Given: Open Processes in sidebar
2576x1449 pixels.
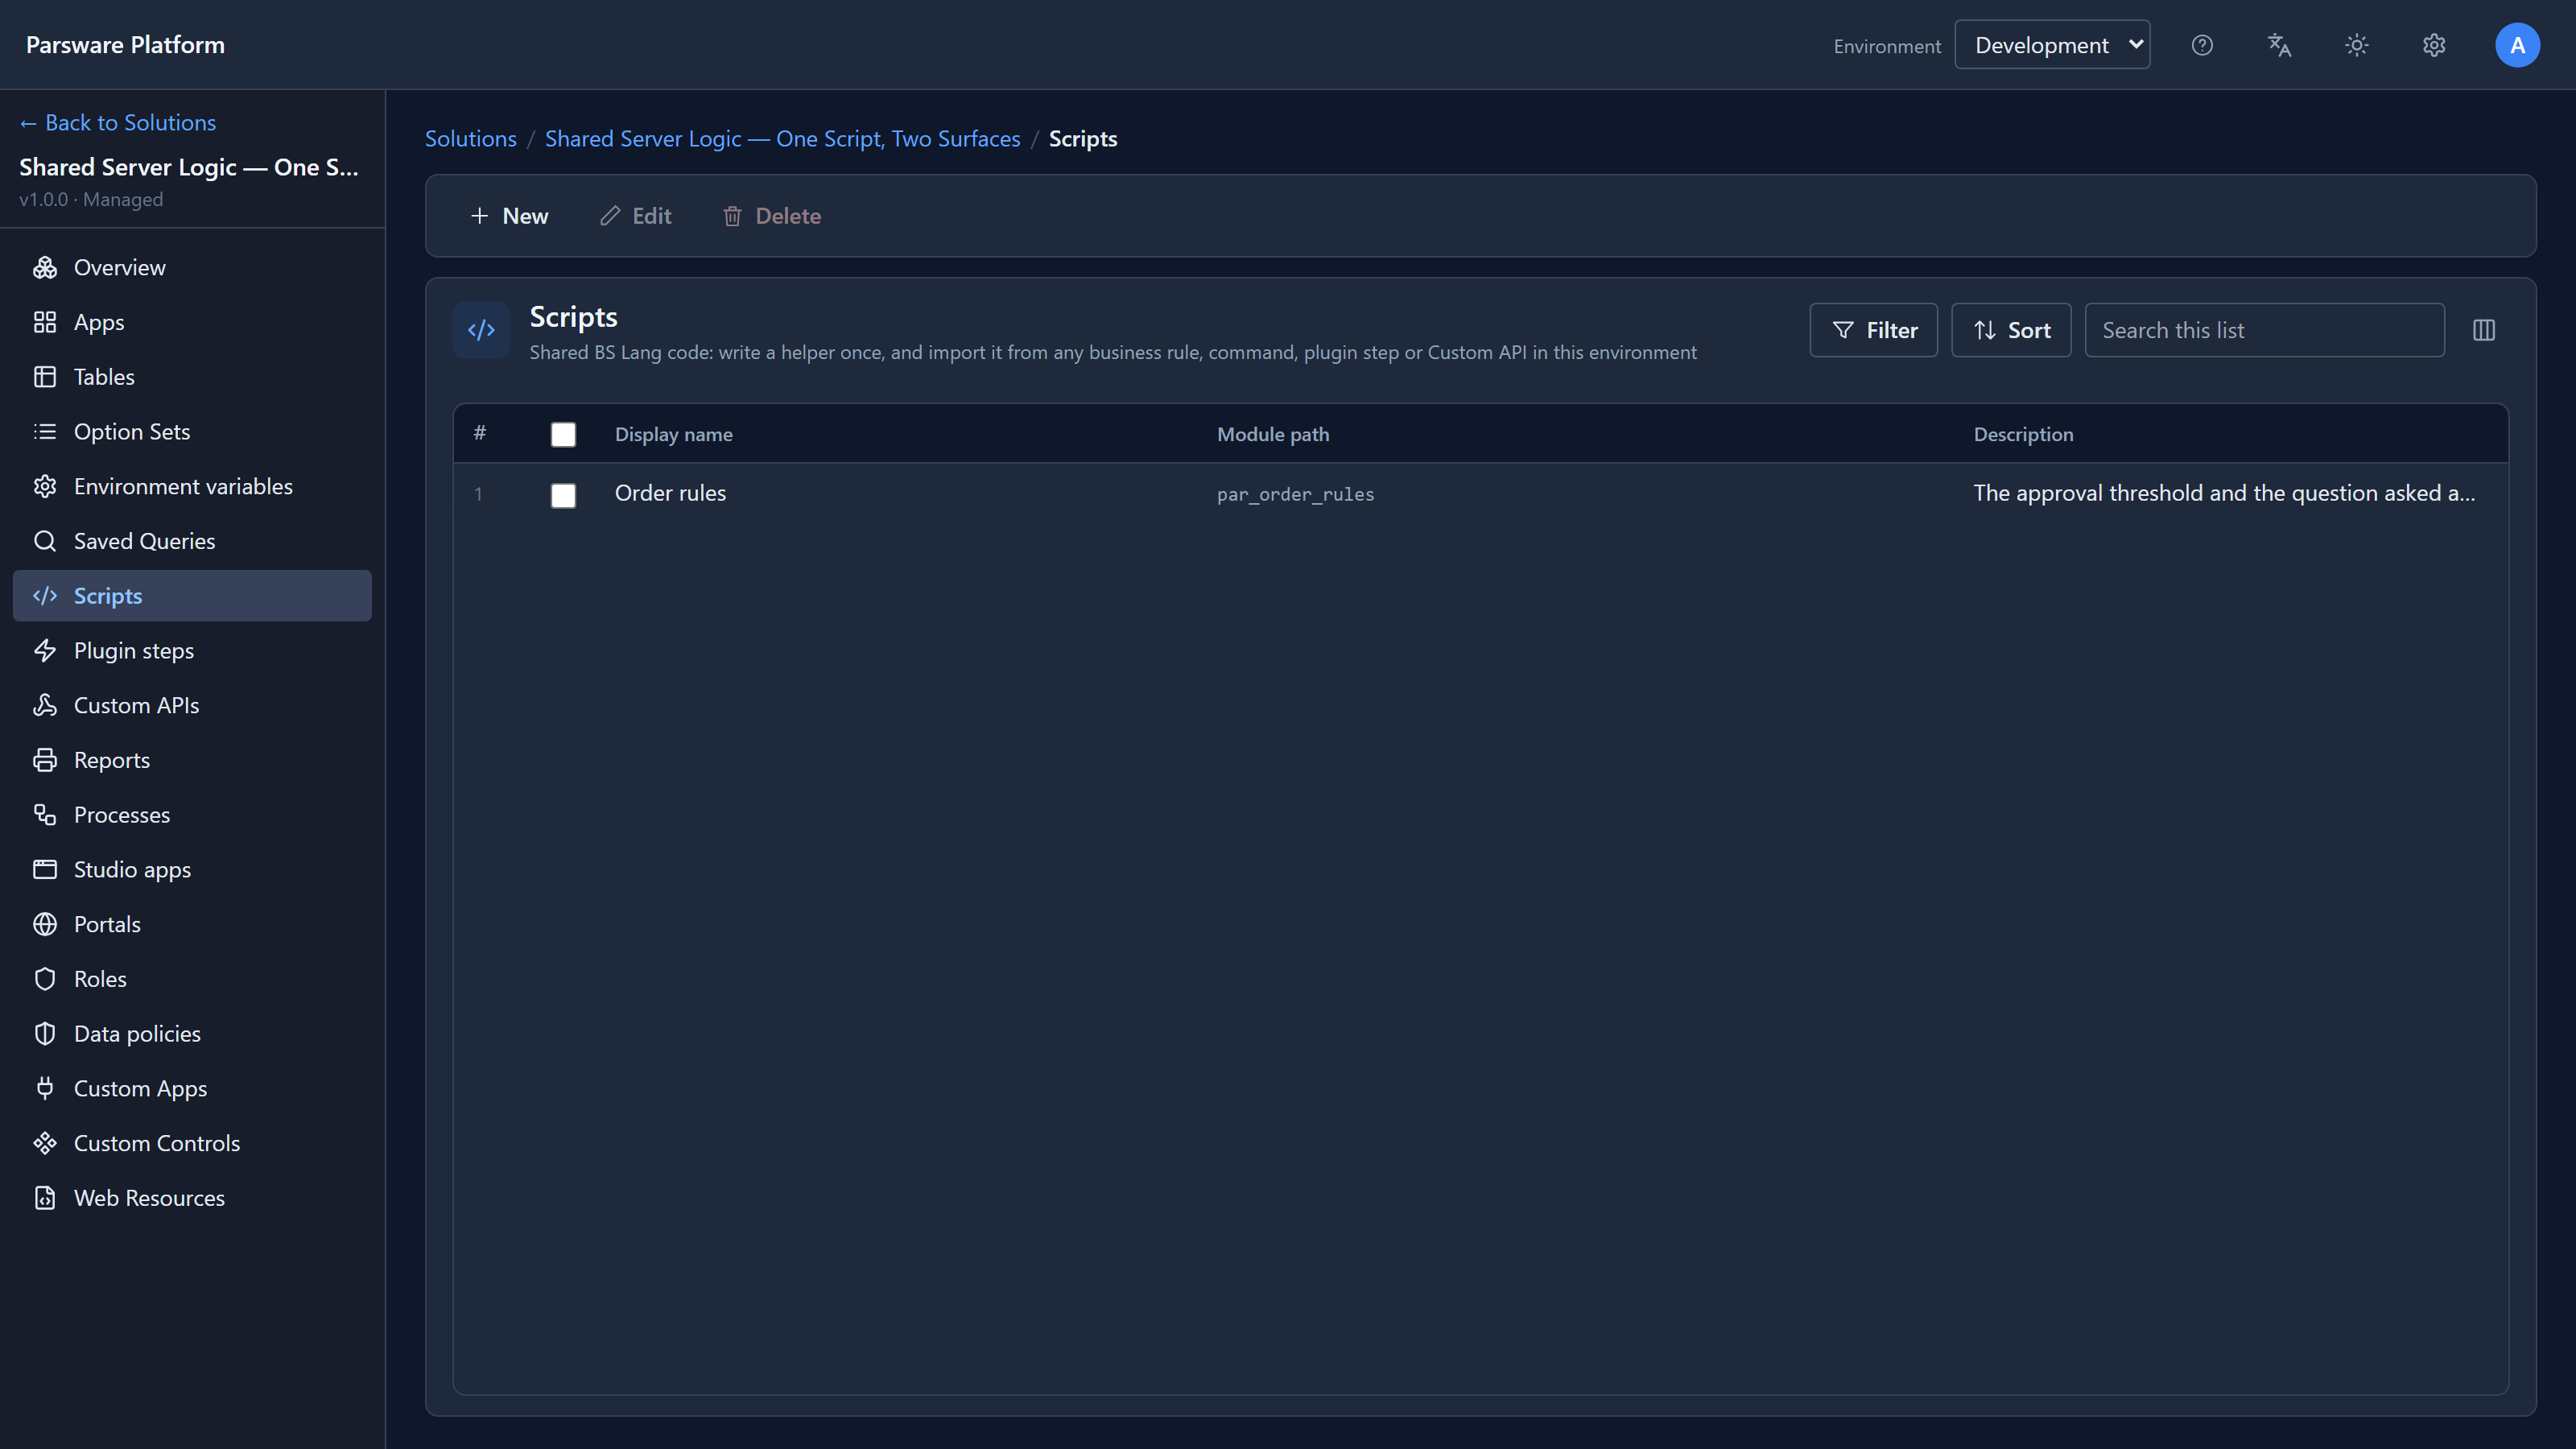Looking at the screenshot, I should click(192, 815).
